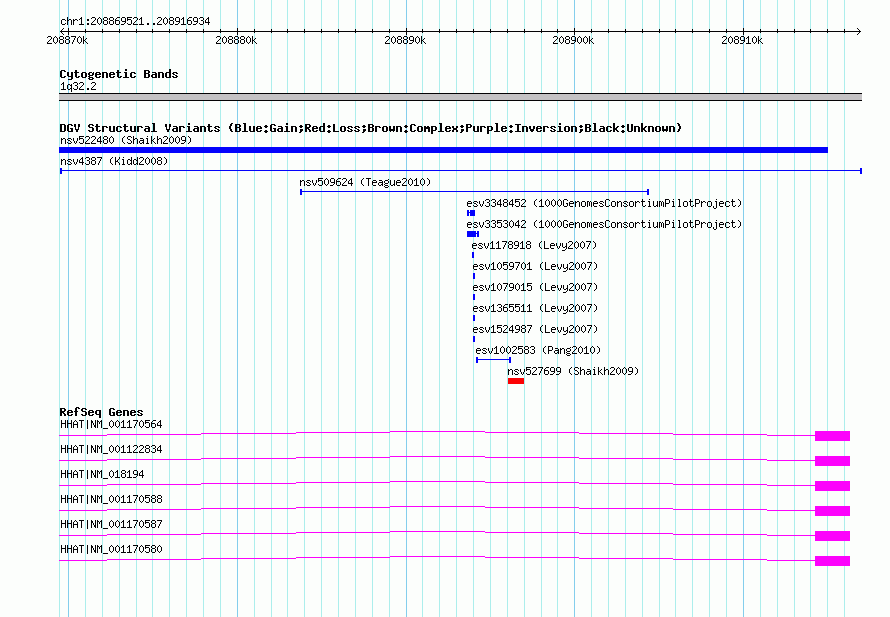Click the HHAT|NM_001170587 transcript label
The image size is (890, 617).
tap(111, 524)
